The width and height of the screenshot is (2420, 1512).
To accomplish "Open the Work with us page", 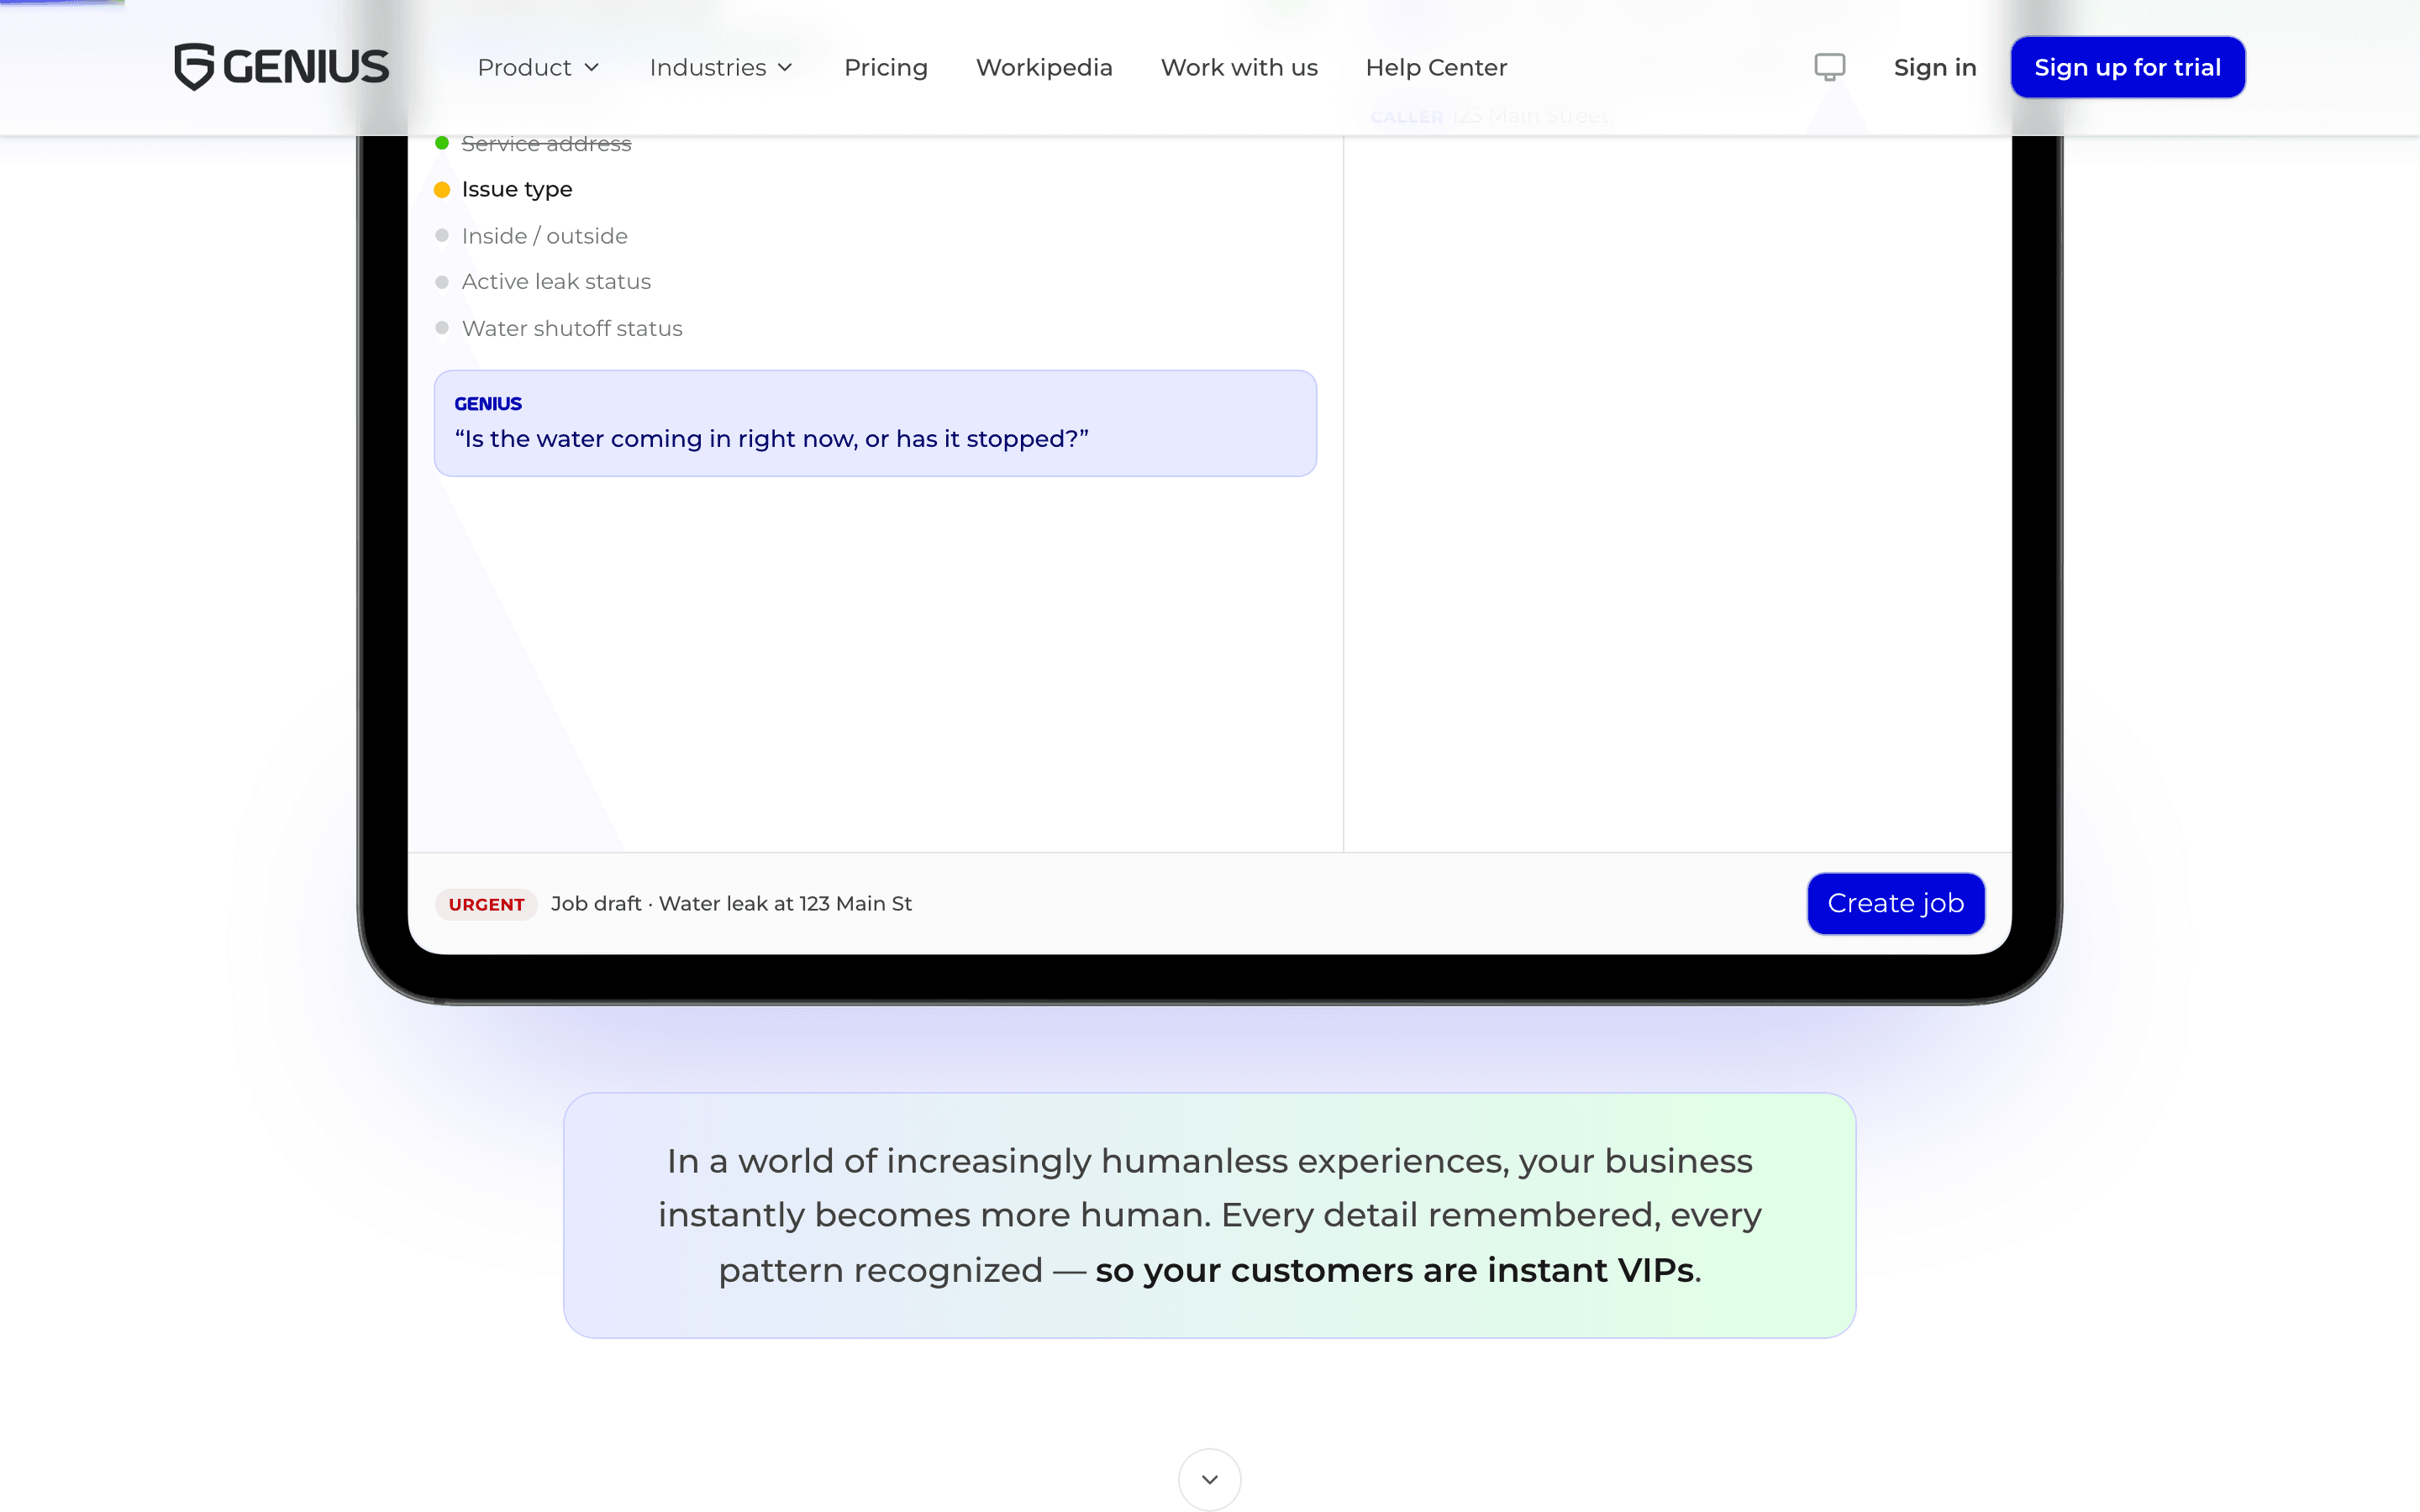I will (1239, 67).
